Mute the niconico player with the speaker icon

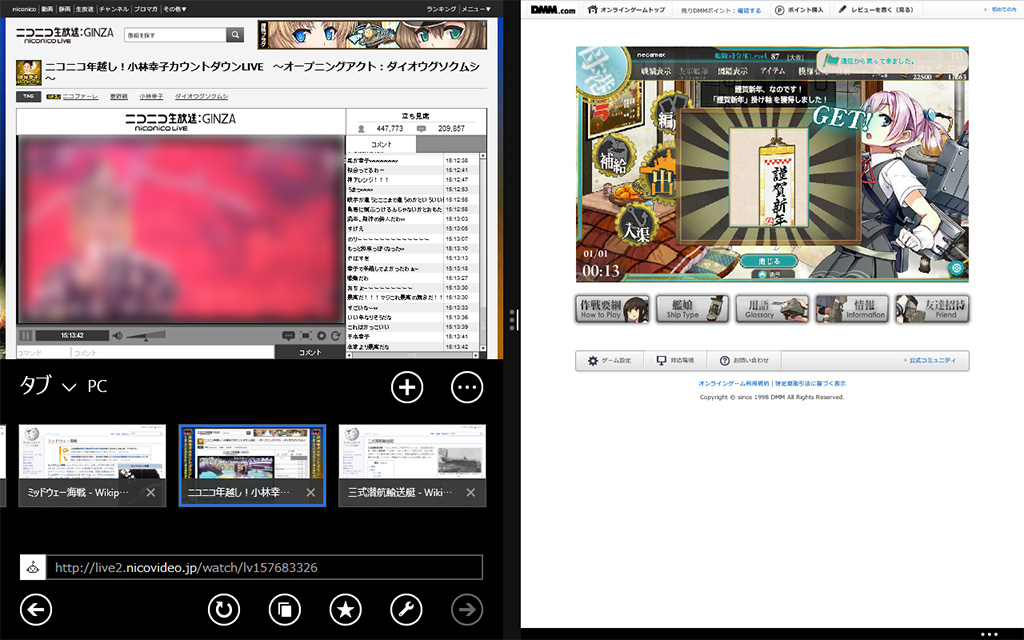click(x=118, y=336)
